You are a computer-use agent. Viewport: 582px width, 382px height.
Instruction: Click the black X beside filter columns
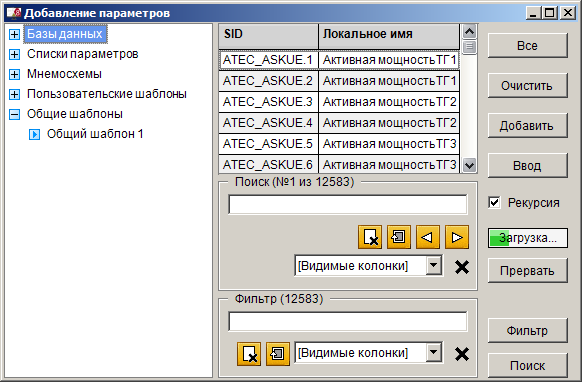point(462,354)
